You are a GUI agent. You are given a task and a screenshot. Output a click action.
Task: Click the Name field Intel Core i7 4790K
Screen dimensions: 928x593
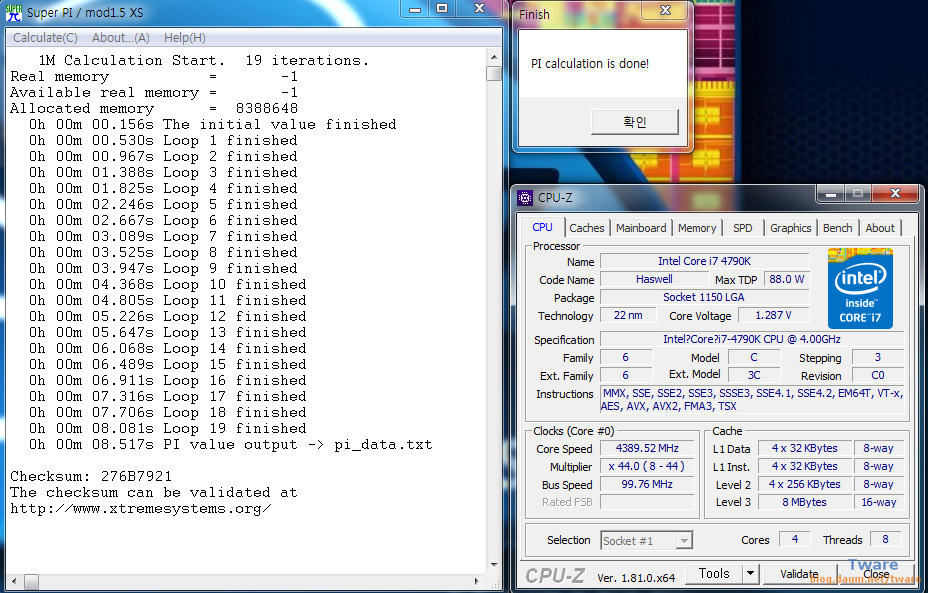(x=704, y=261)
